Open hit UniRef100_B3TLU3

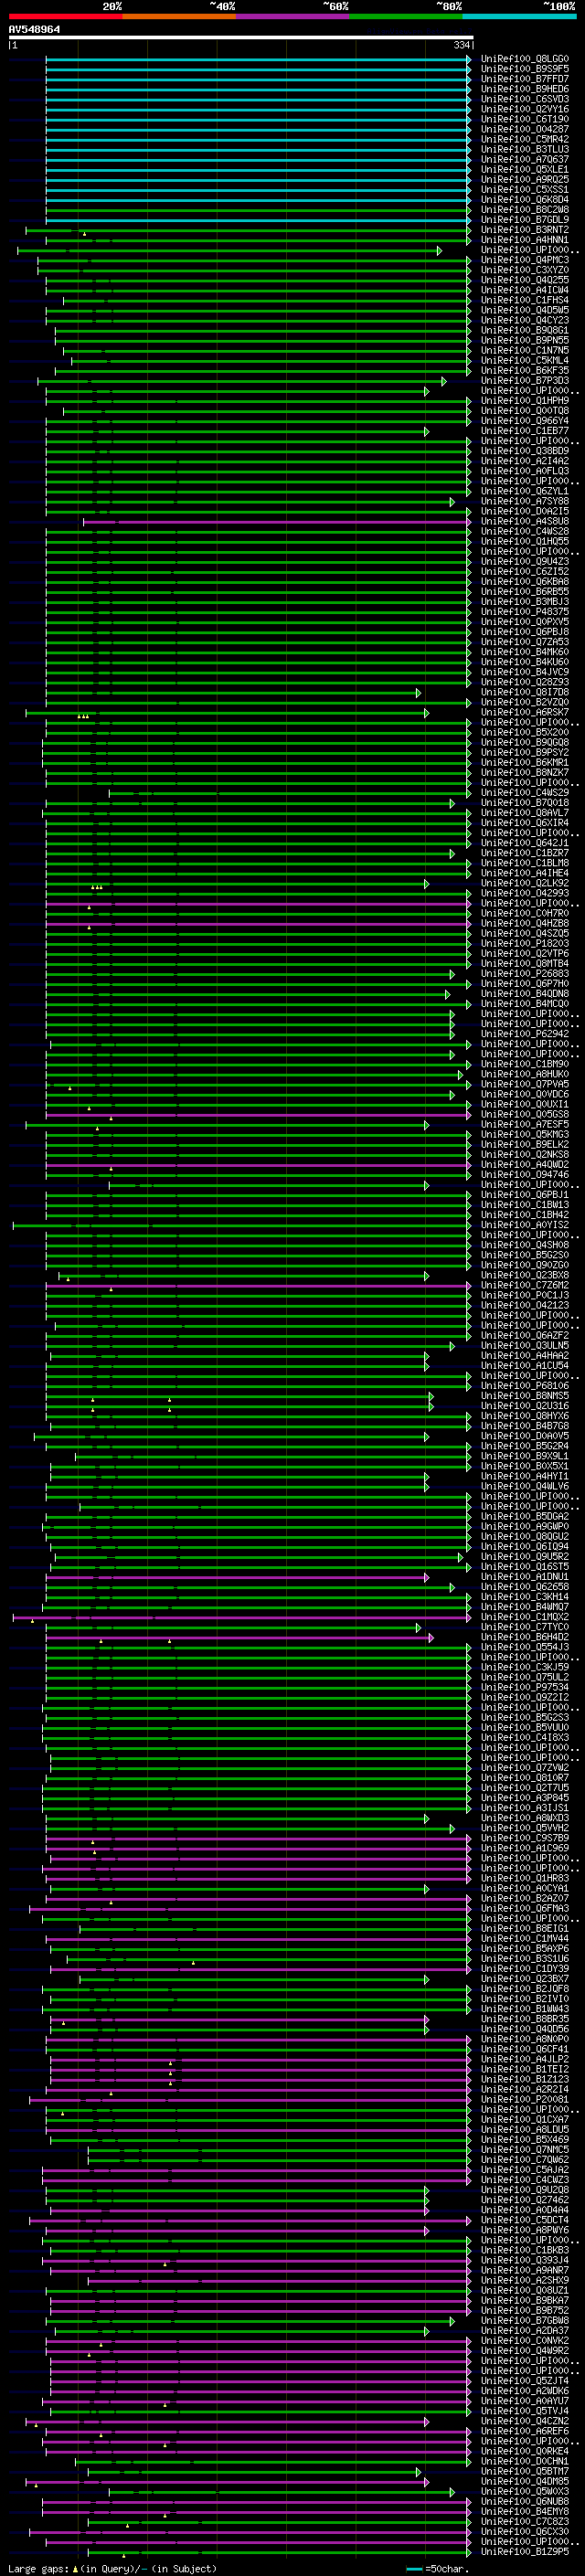525,149
